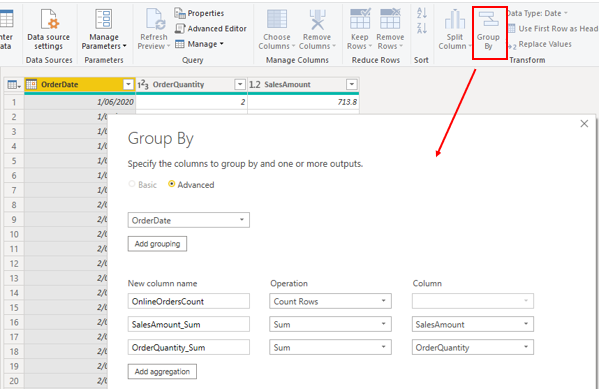Viewport: 601px width, 389px height.
Task: Open Manage Parameters dropdown arrow
Action: click(x=125, y=46)
